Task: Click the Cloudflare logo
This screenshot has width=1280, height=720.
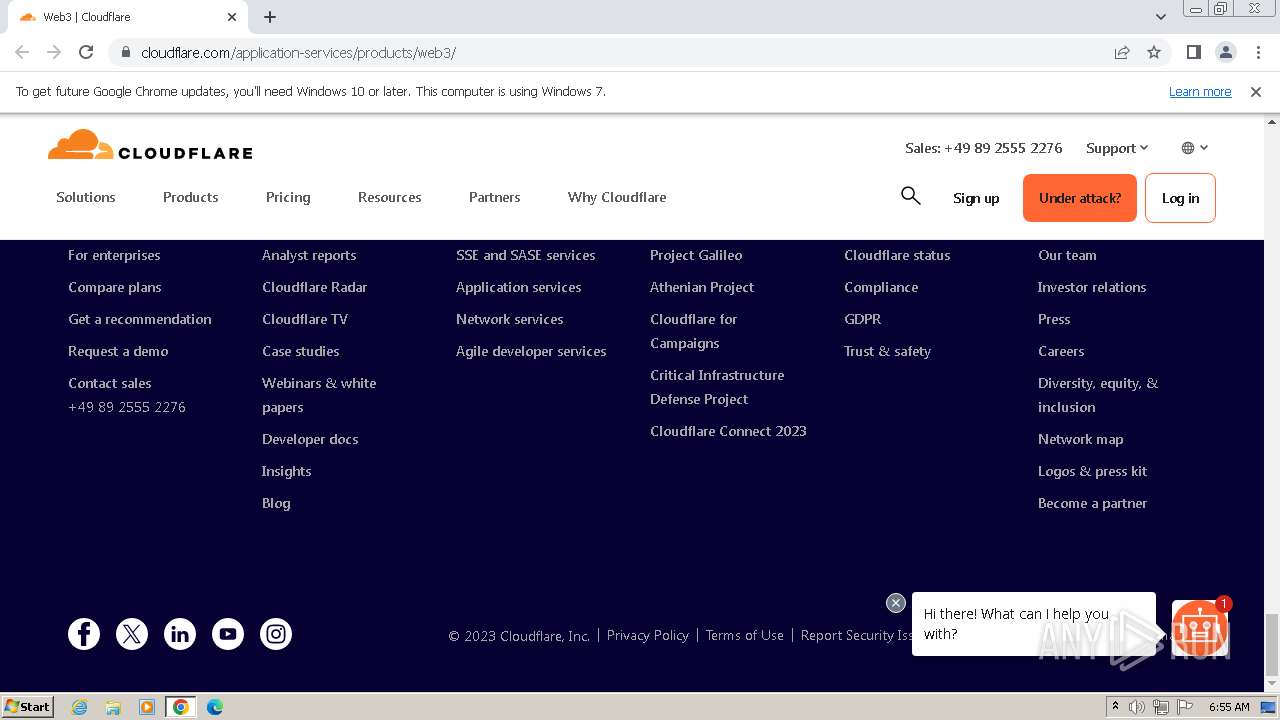Action: [150, 146]
